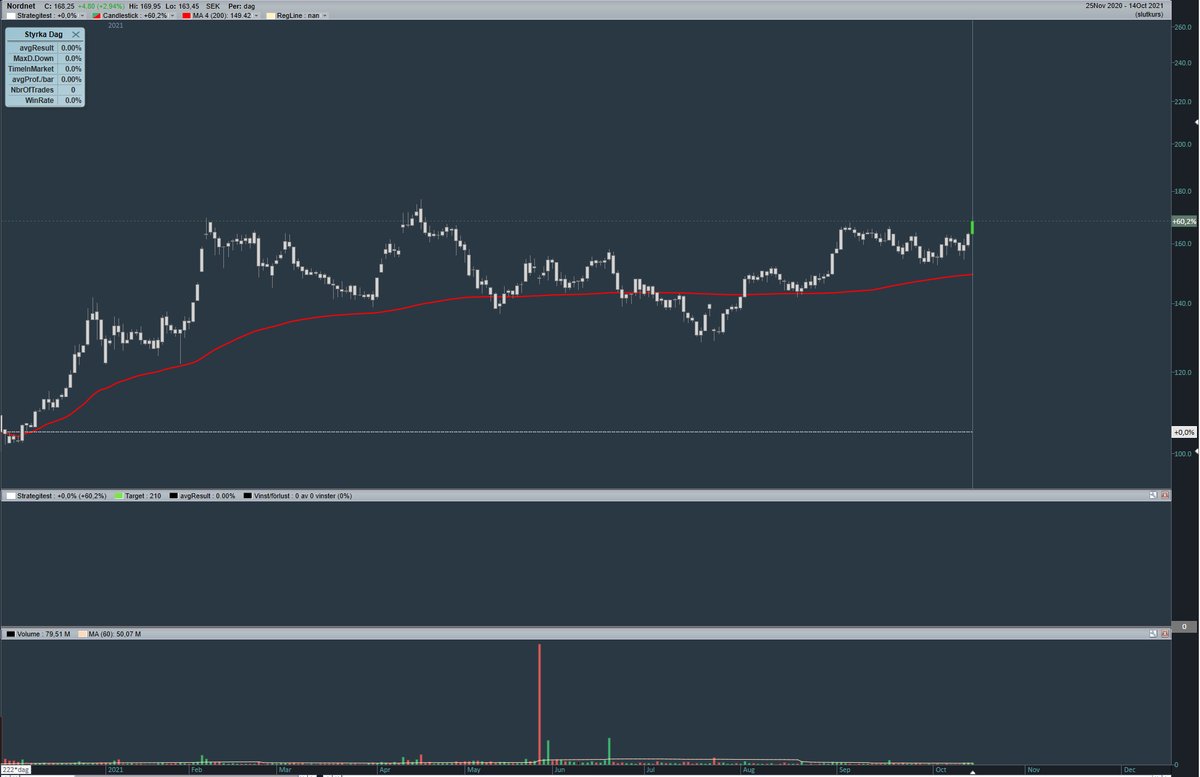
Task: Click the Jun label on time axis
Action: 560,770
